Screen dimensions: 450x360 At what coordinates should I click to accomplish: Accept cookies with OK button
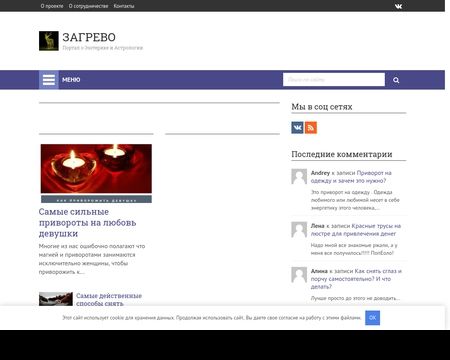click(372, 318)
